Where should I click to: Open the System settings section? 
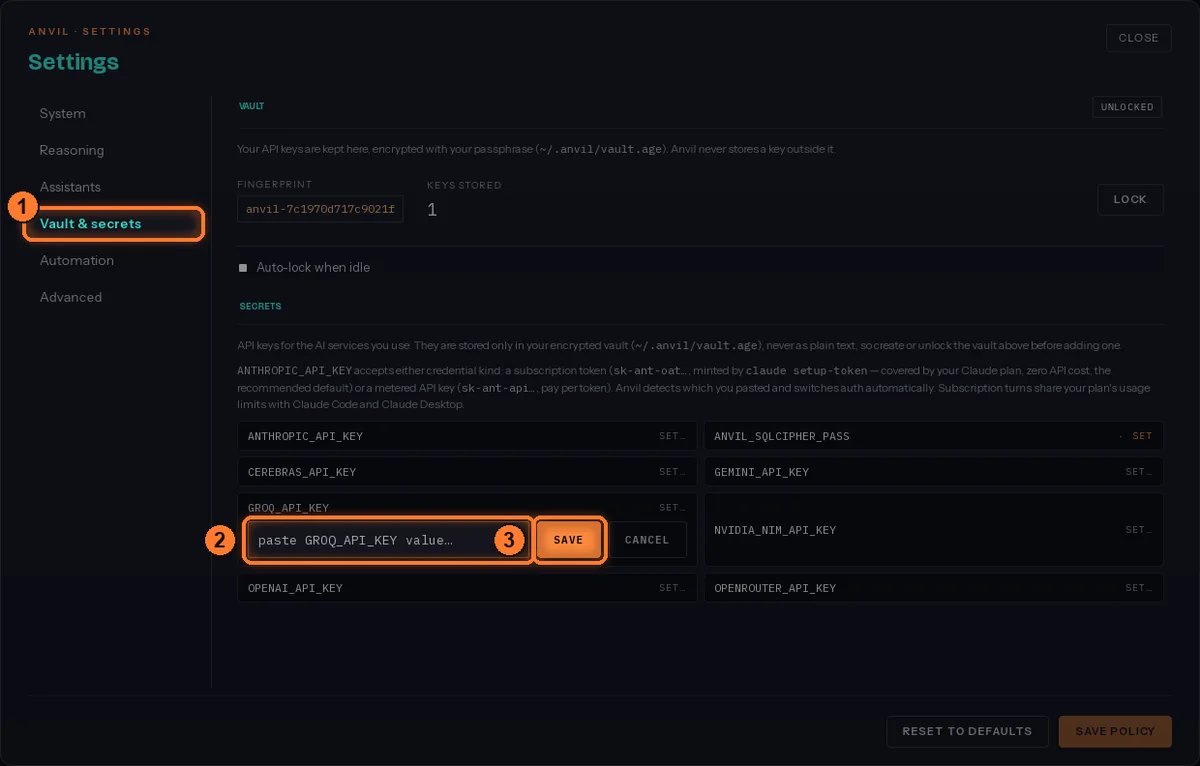tap(63, 114)
